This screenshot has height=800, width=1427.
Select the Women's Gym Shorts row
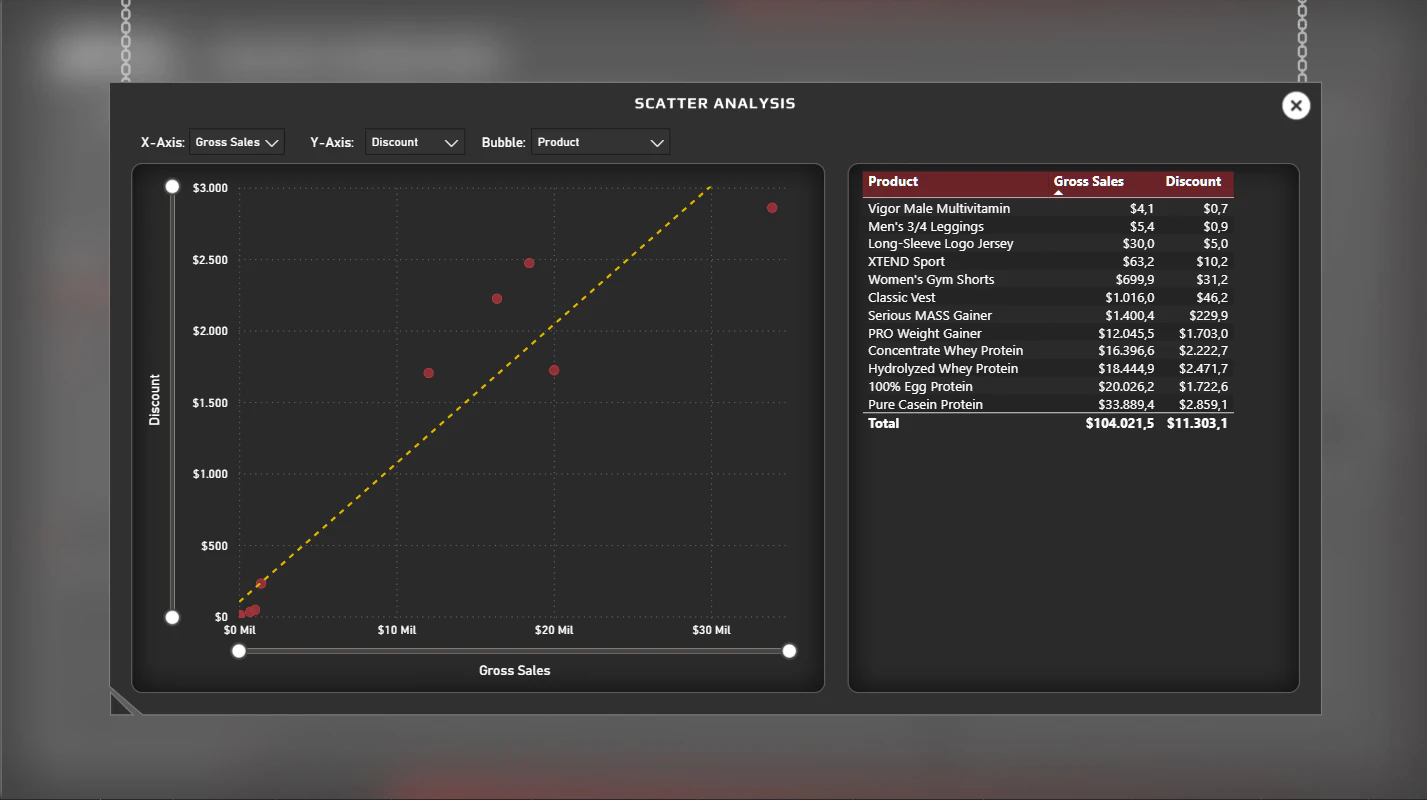click(x=1048, y=280)
